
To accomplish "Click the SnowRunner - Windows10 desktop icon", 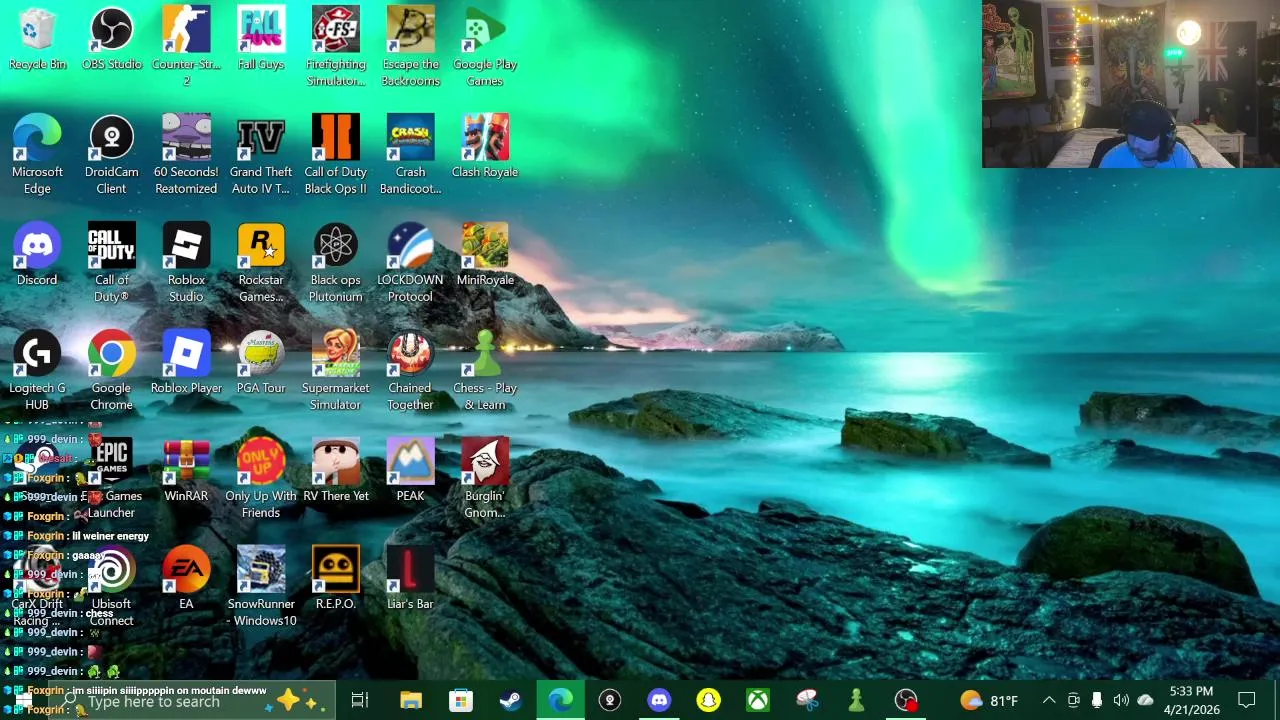I will tap(261, 587).
